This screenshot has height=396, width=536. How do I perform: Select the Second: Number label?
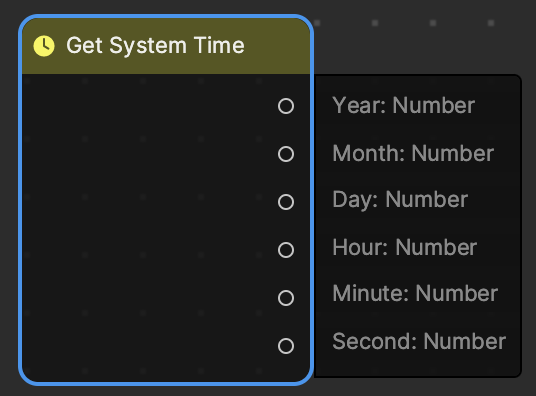(x=419, y=341)
